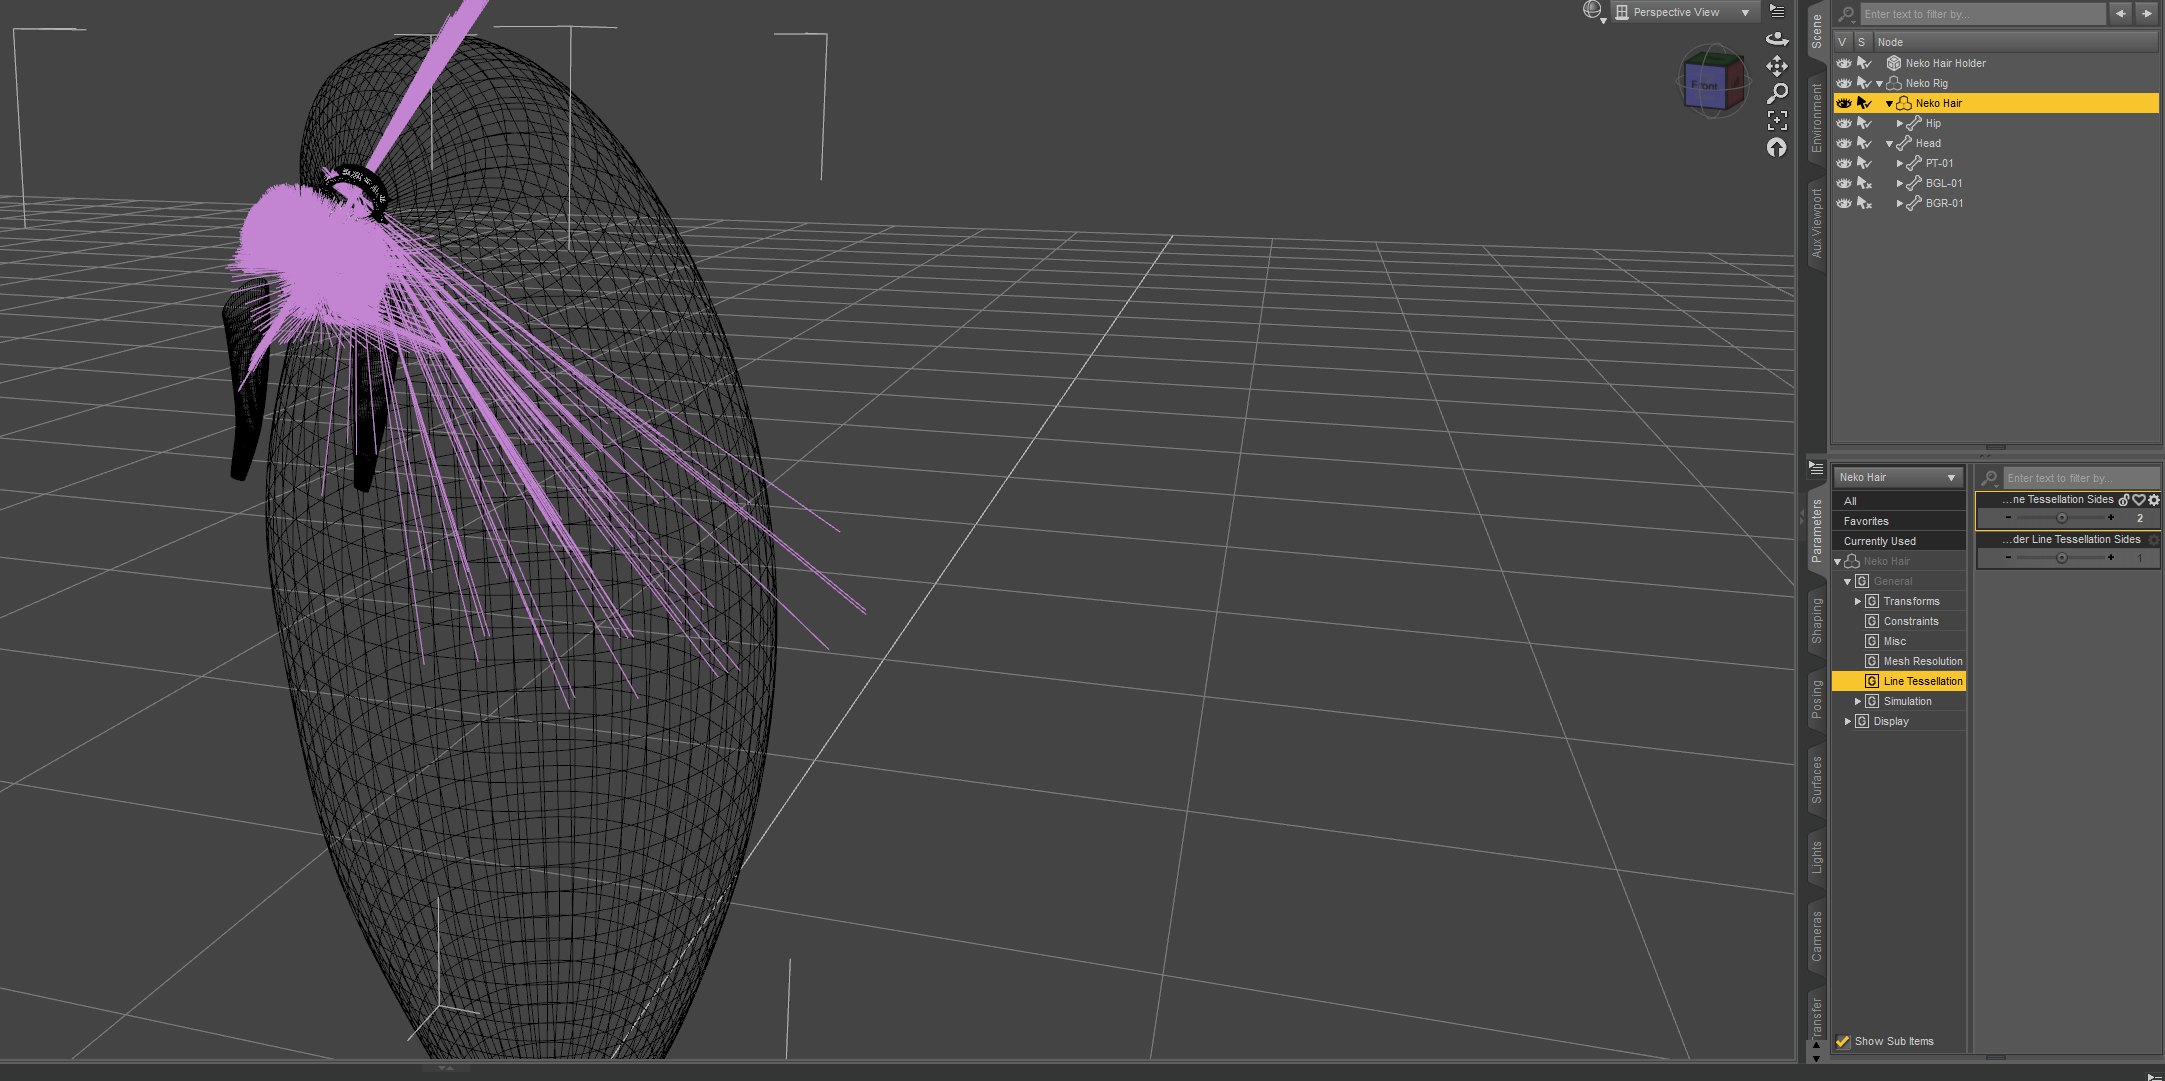
Task: Click the gear icon on Tessellation Sides property
Action: (2154, 500)
